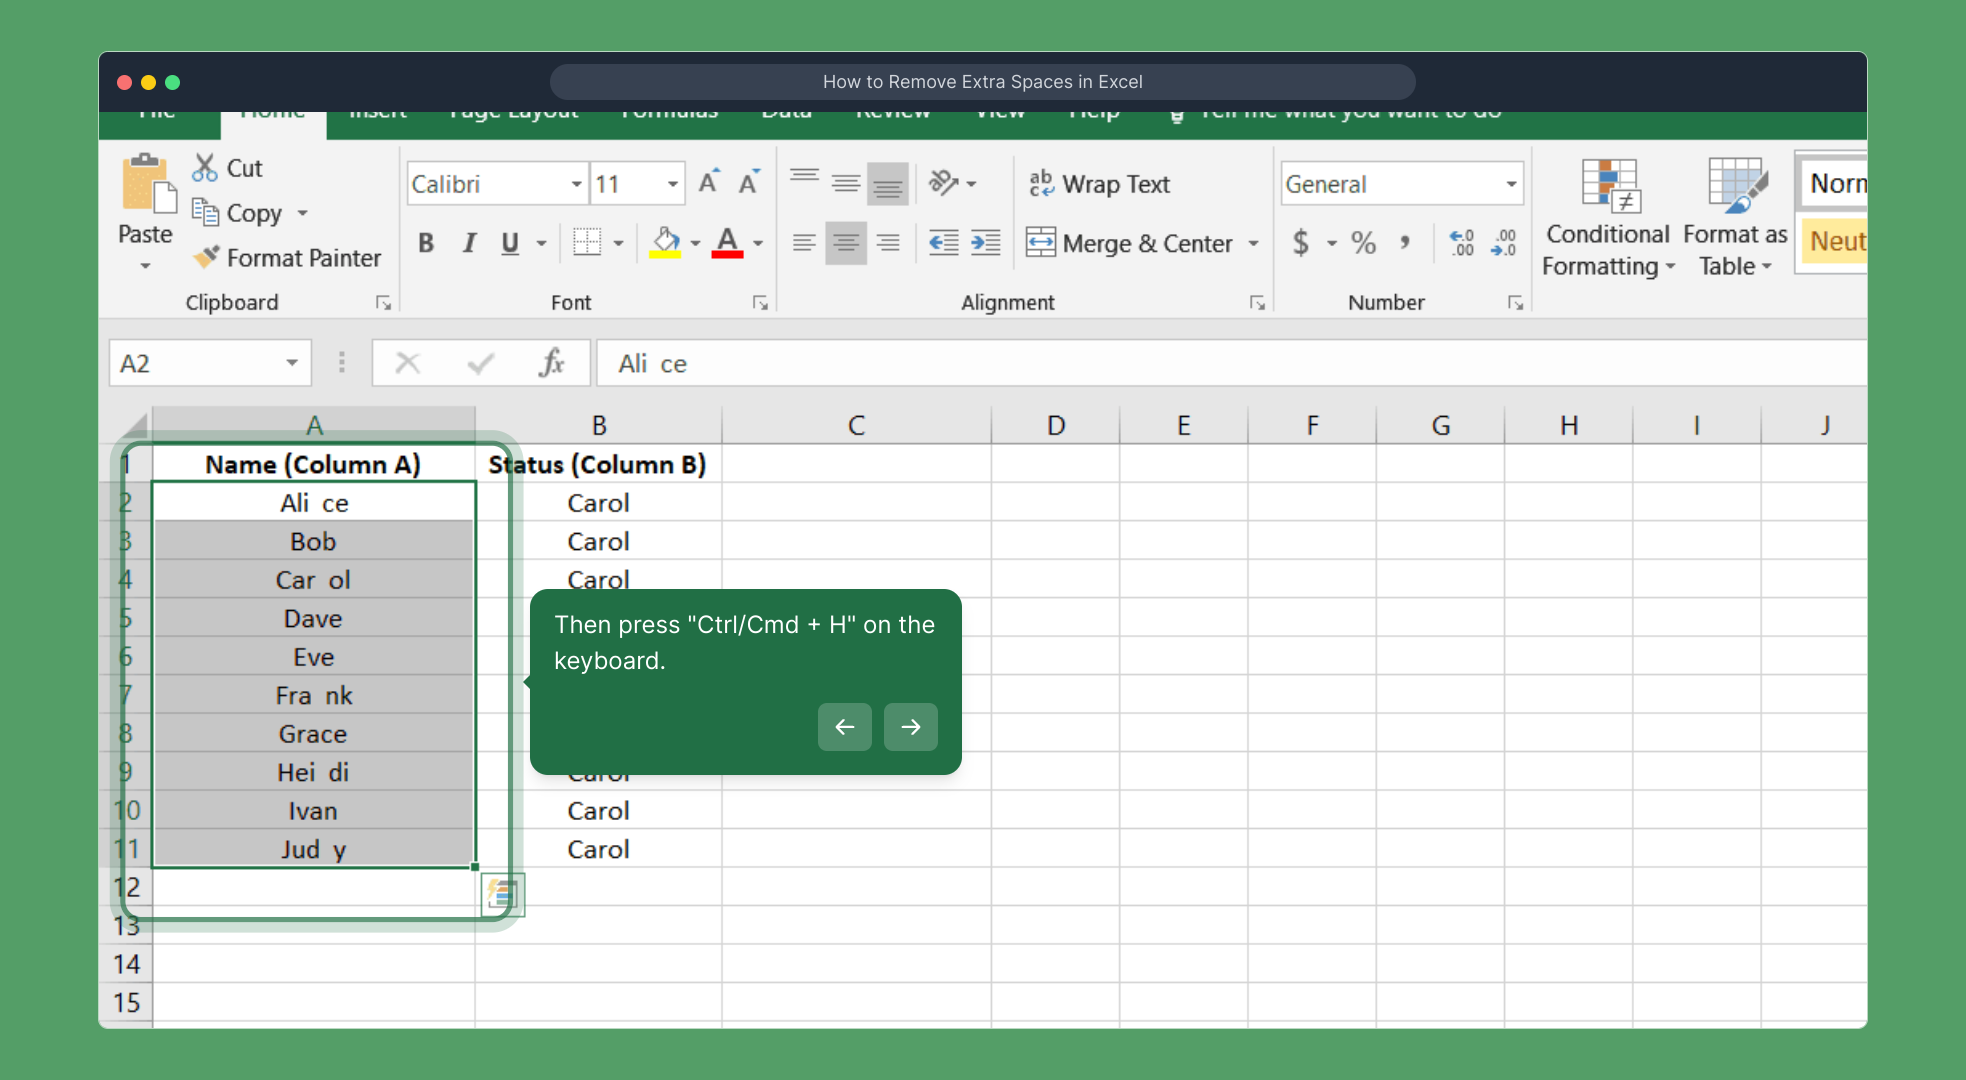Click the Format Painter brush icon
Screen dimensions: 1966x1080
(x=206, y=258)
